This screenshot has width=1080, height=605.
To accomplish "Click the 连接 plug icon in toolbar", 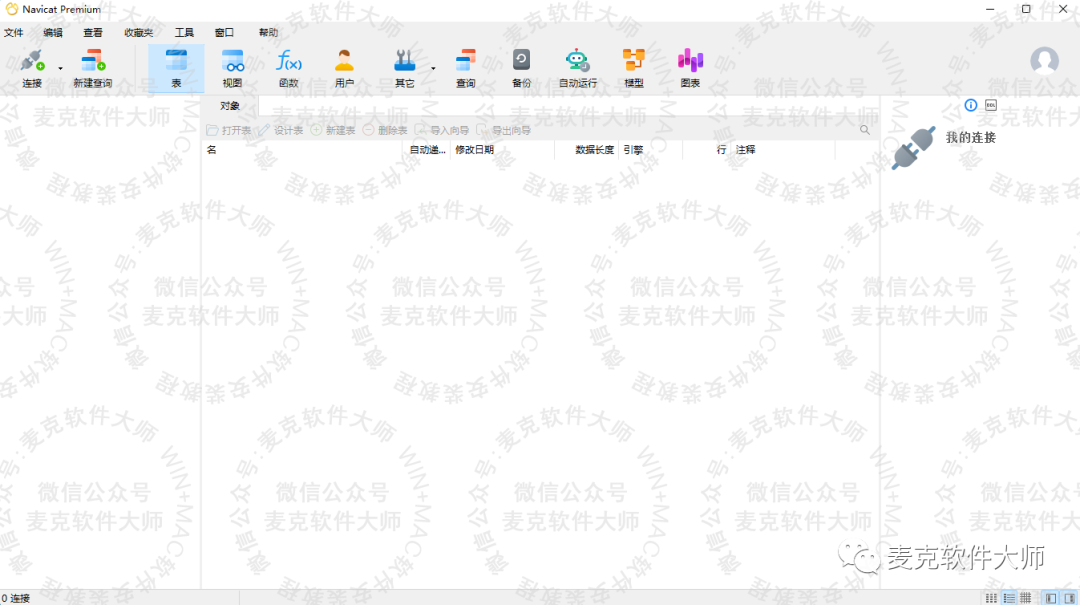I will 32,61.
